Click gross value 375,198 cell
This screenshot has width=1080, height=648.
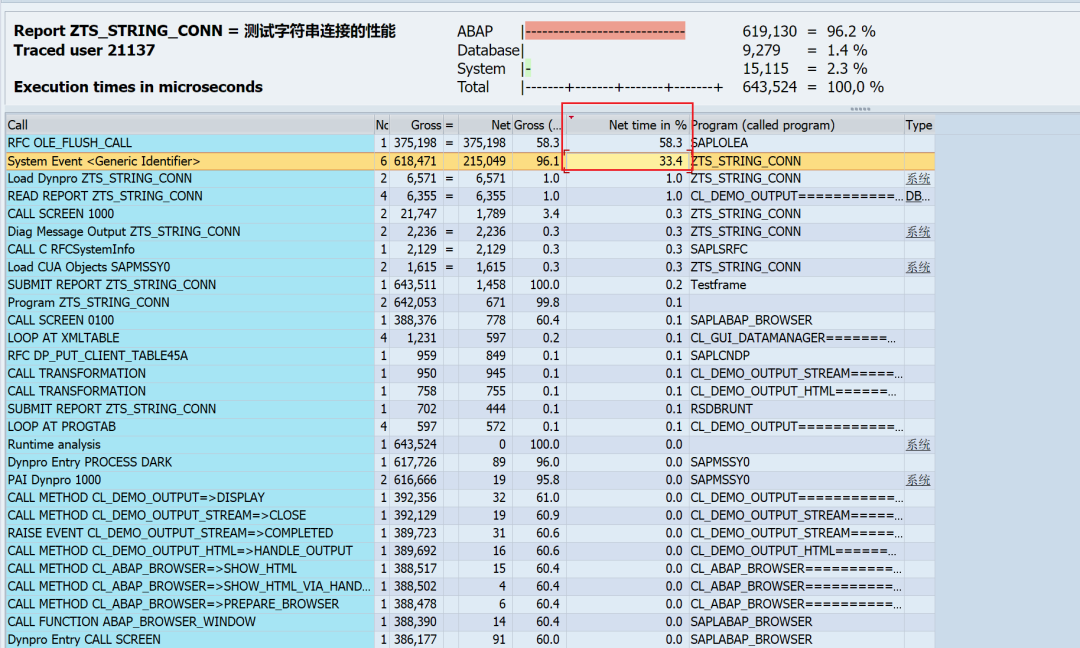click(416, 143)
